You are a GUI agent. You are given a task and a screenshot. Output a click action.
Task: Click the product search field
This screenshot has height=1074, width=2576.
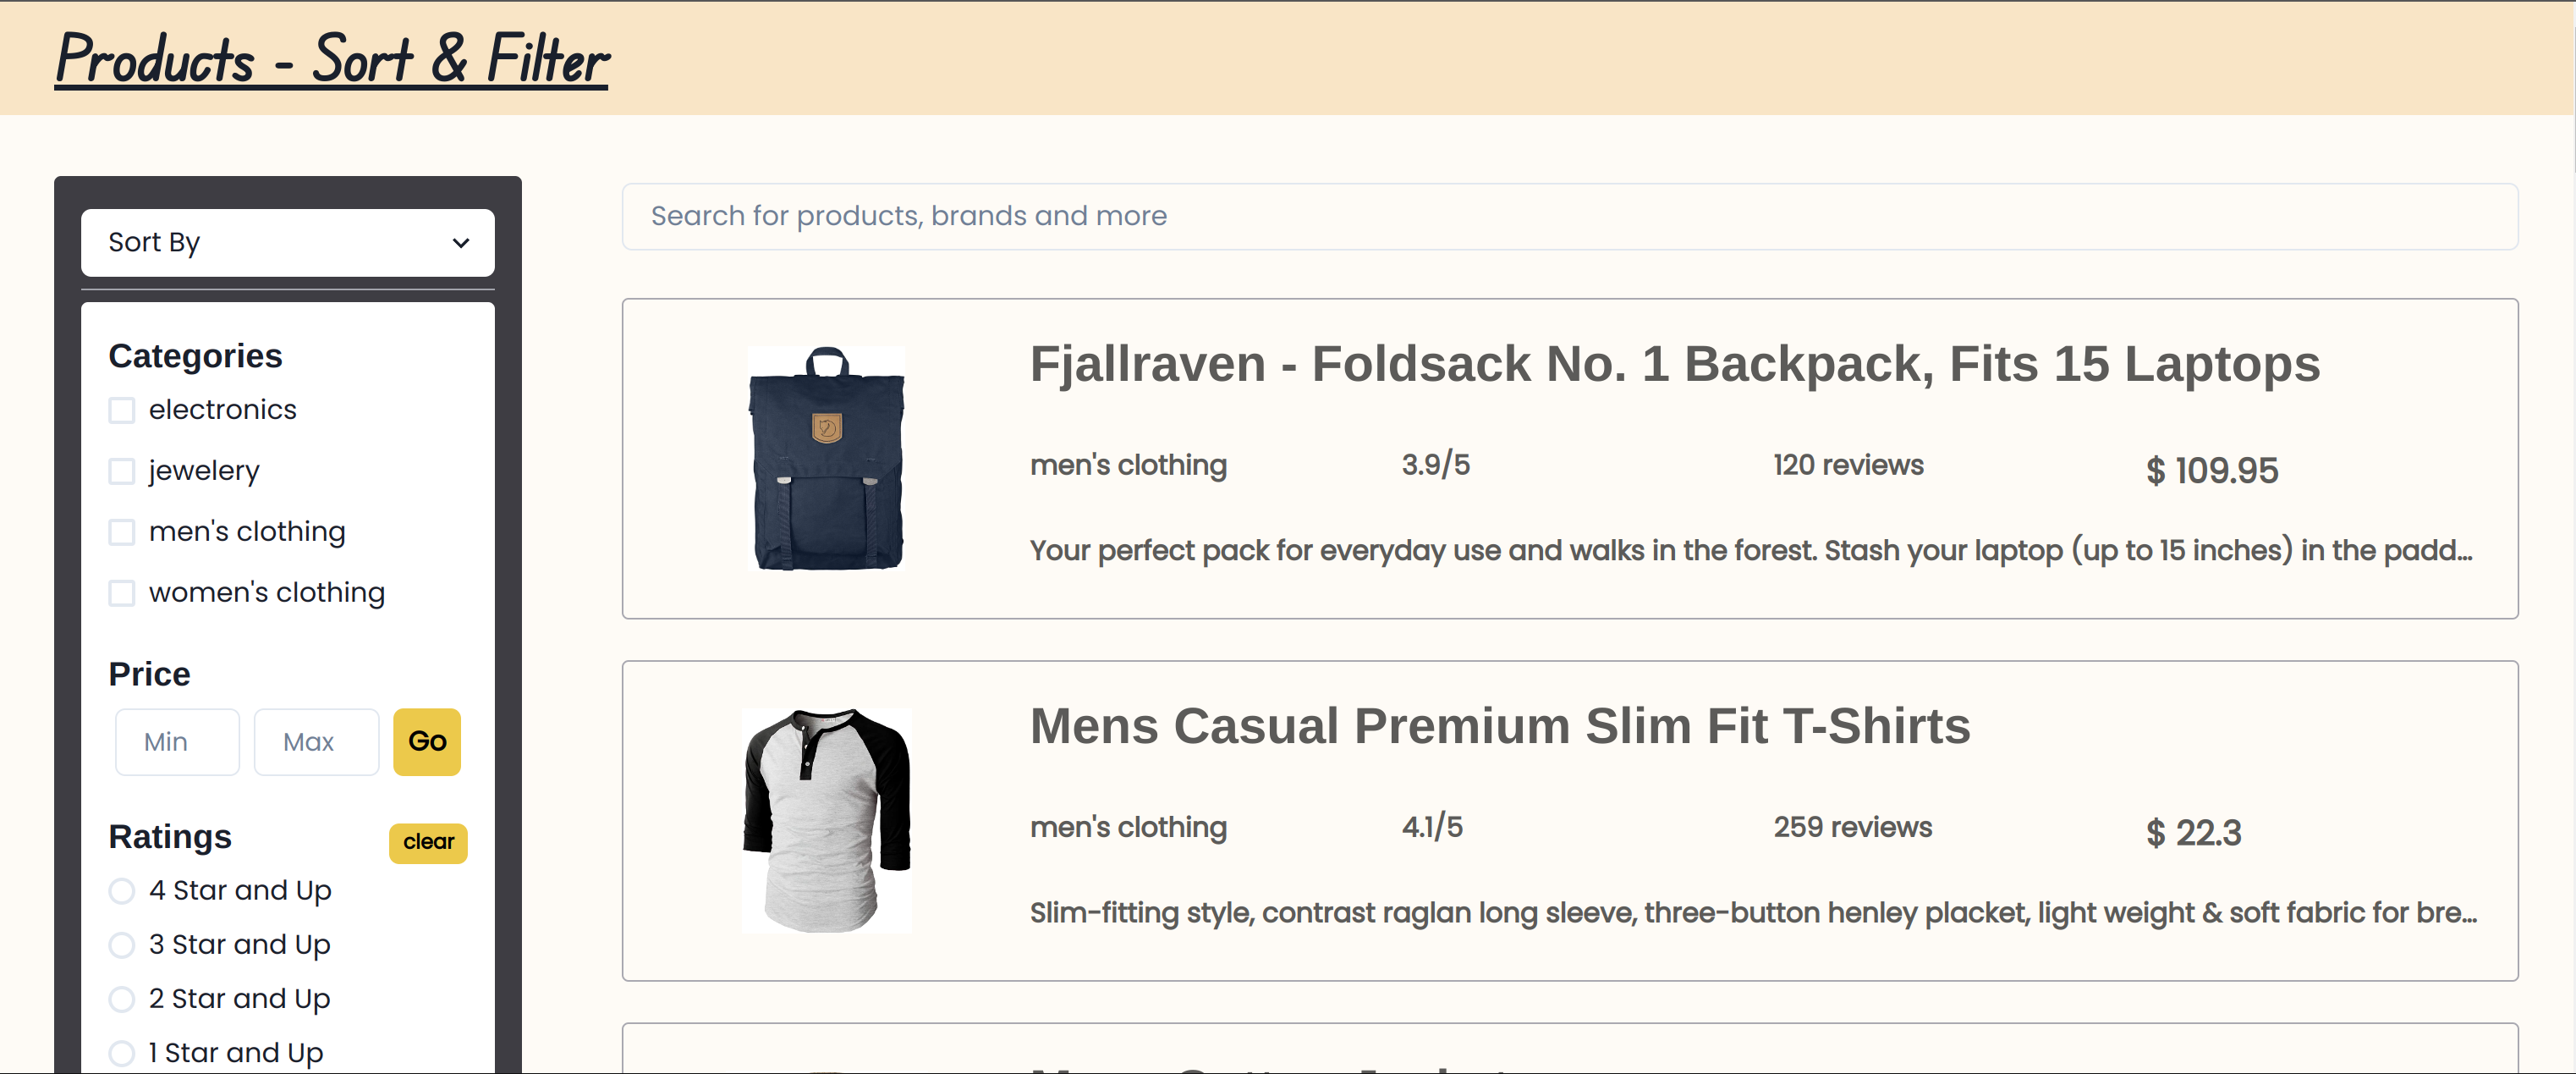pos(1569,216)
